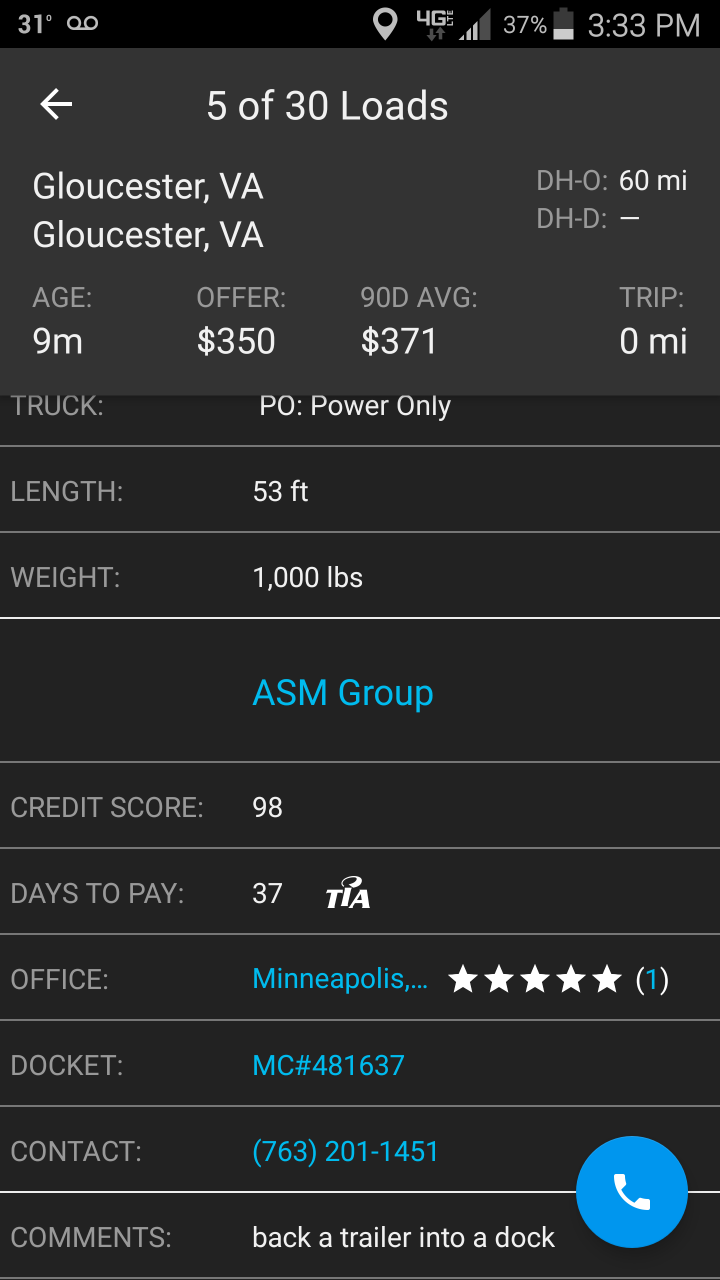Call contact number (763) 201-1451
The height and width of the screenshot is (1280, 720).
click(x=345, y=1151)
